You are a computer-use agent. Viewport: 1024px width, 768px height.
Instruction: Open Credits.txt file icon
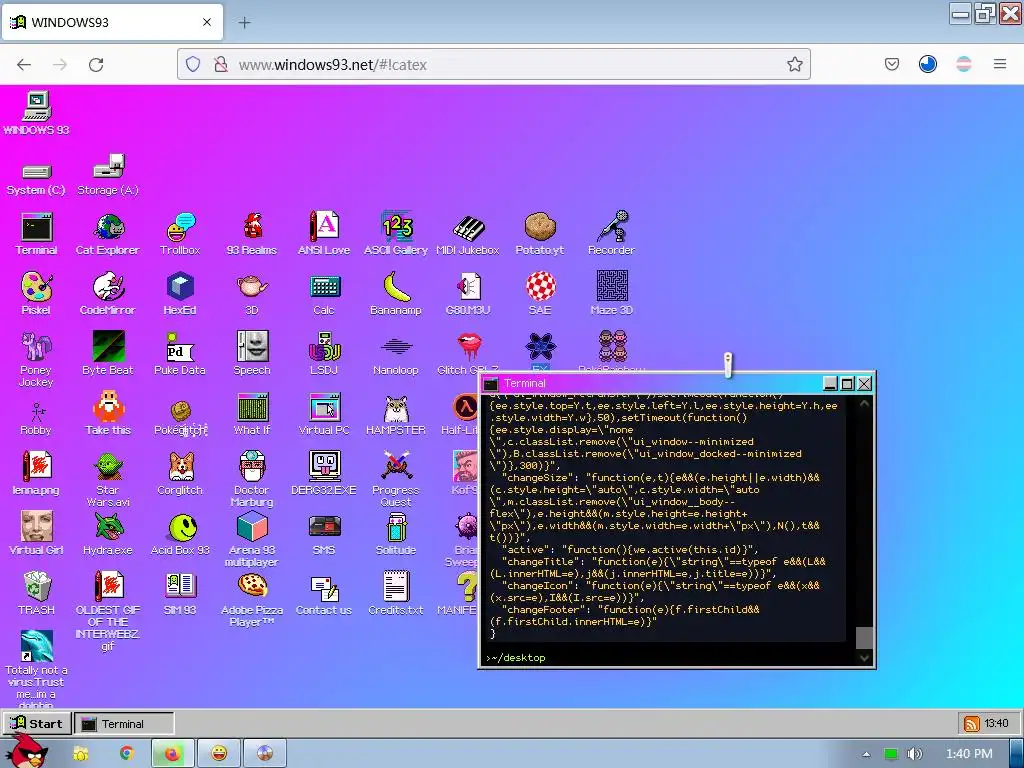396,593
